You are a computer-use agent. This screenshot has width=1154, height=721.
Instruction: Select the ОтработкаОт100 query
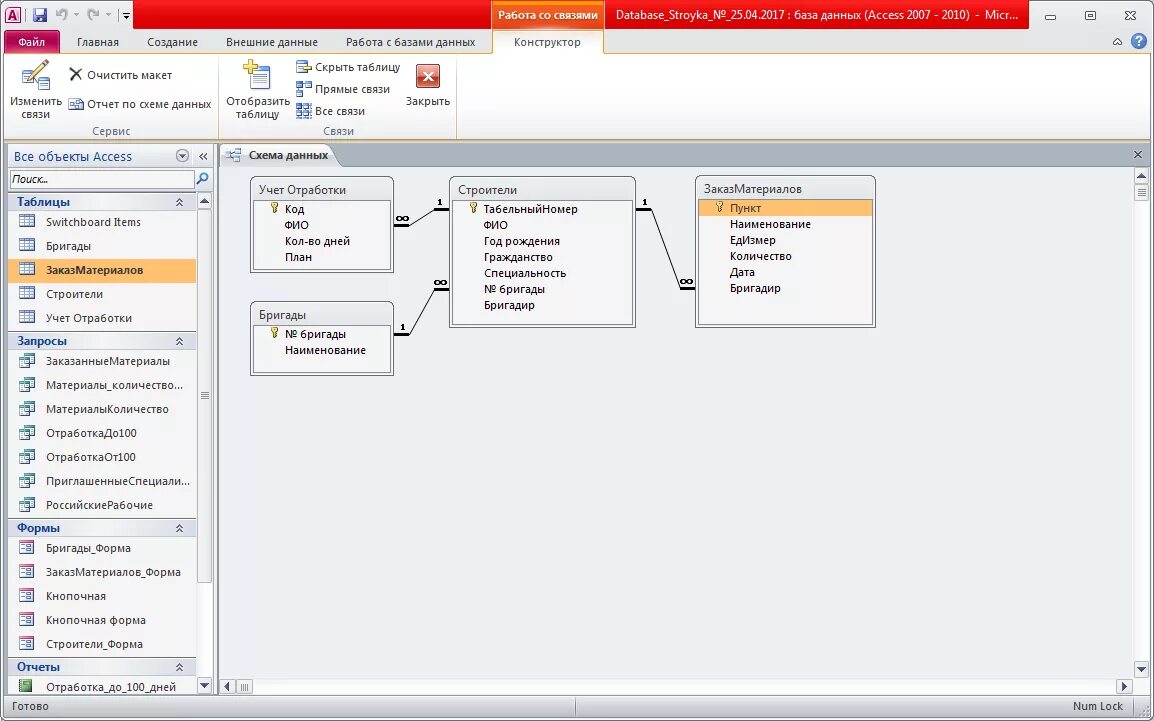pos(102,457)
